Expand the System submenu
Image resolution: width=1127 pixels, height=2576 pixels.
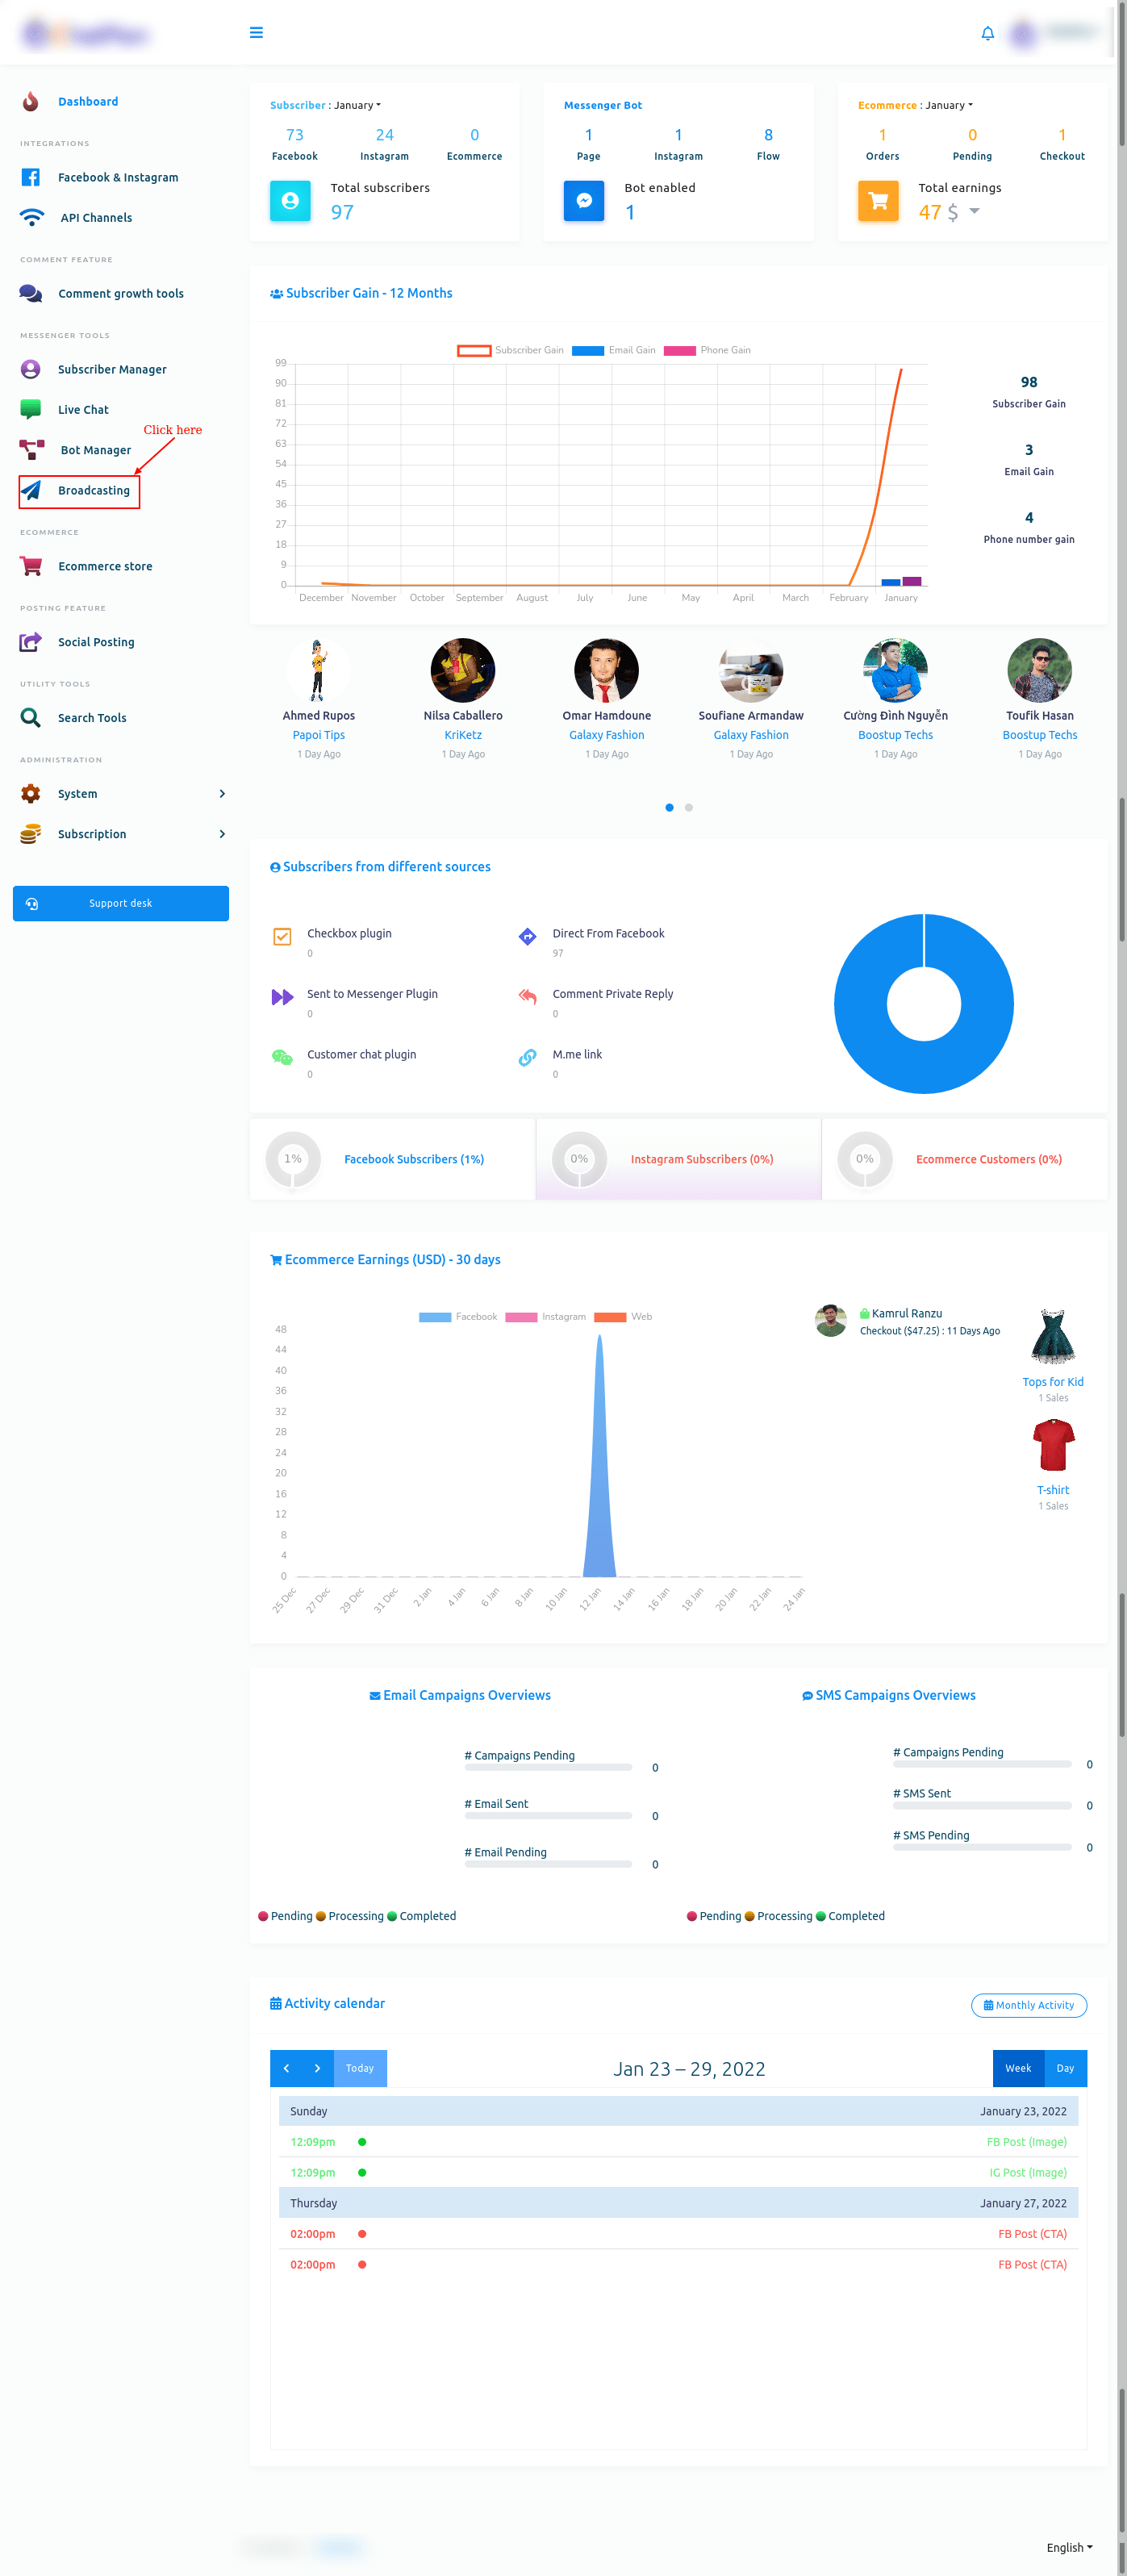click(221, 794)
